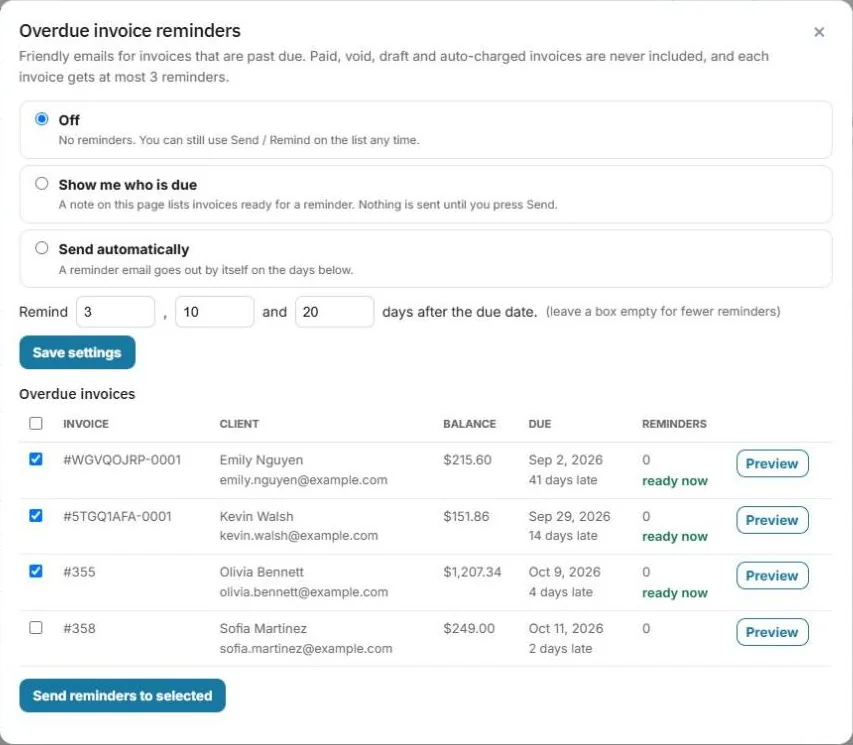Click the $249.00 balance value
This screenshot has height=745, width=853.
(x=469, y=629)
